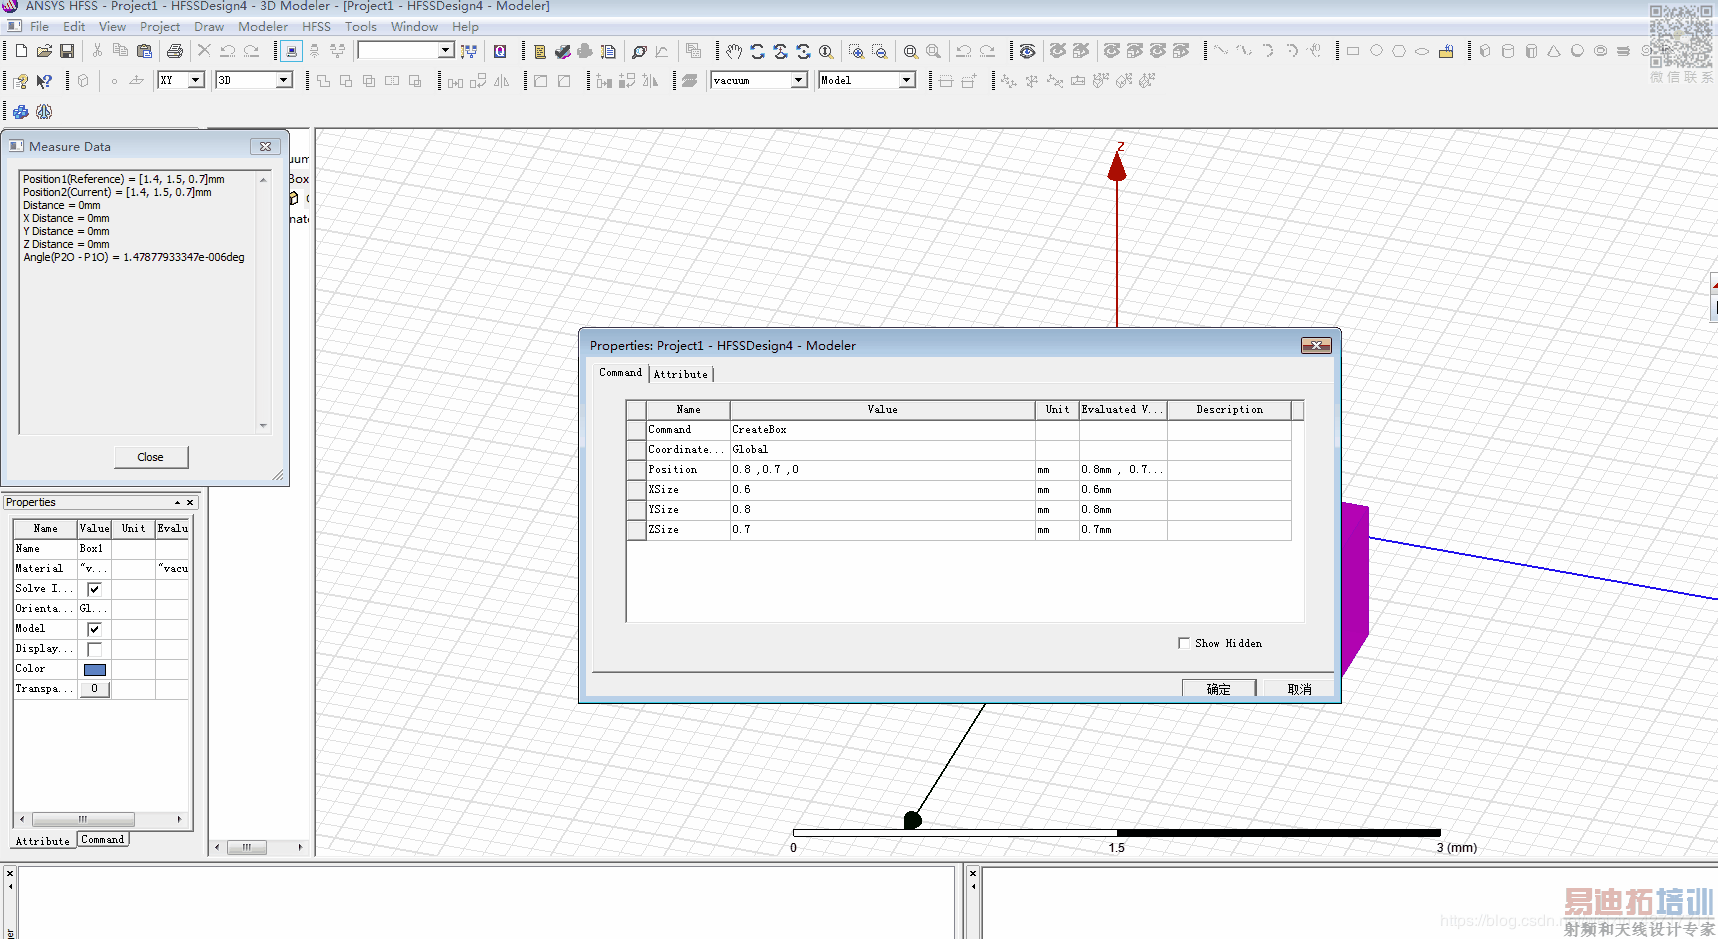Open the HFSS menu

tap(316, 27)
